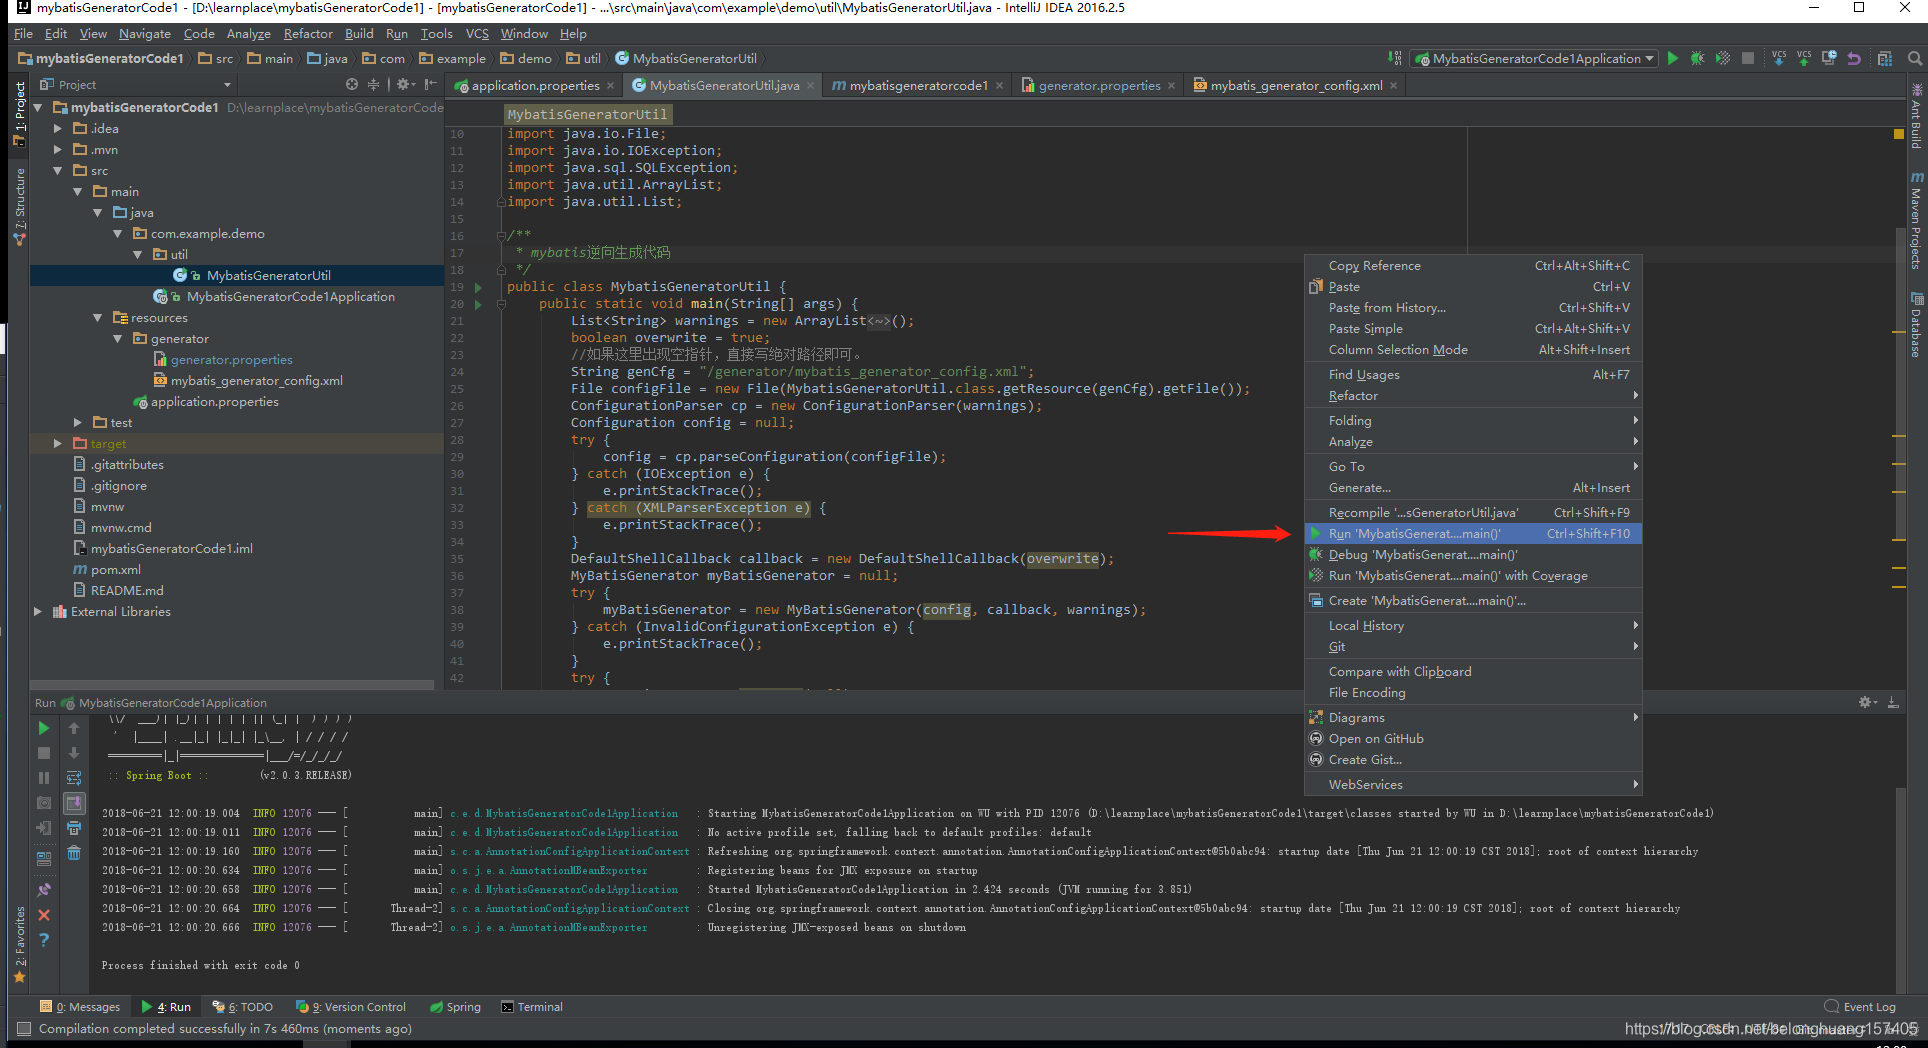Click VCS Update Project icon
The height and width of the screenshot is (1048, 1928).
click(1779, 59)
